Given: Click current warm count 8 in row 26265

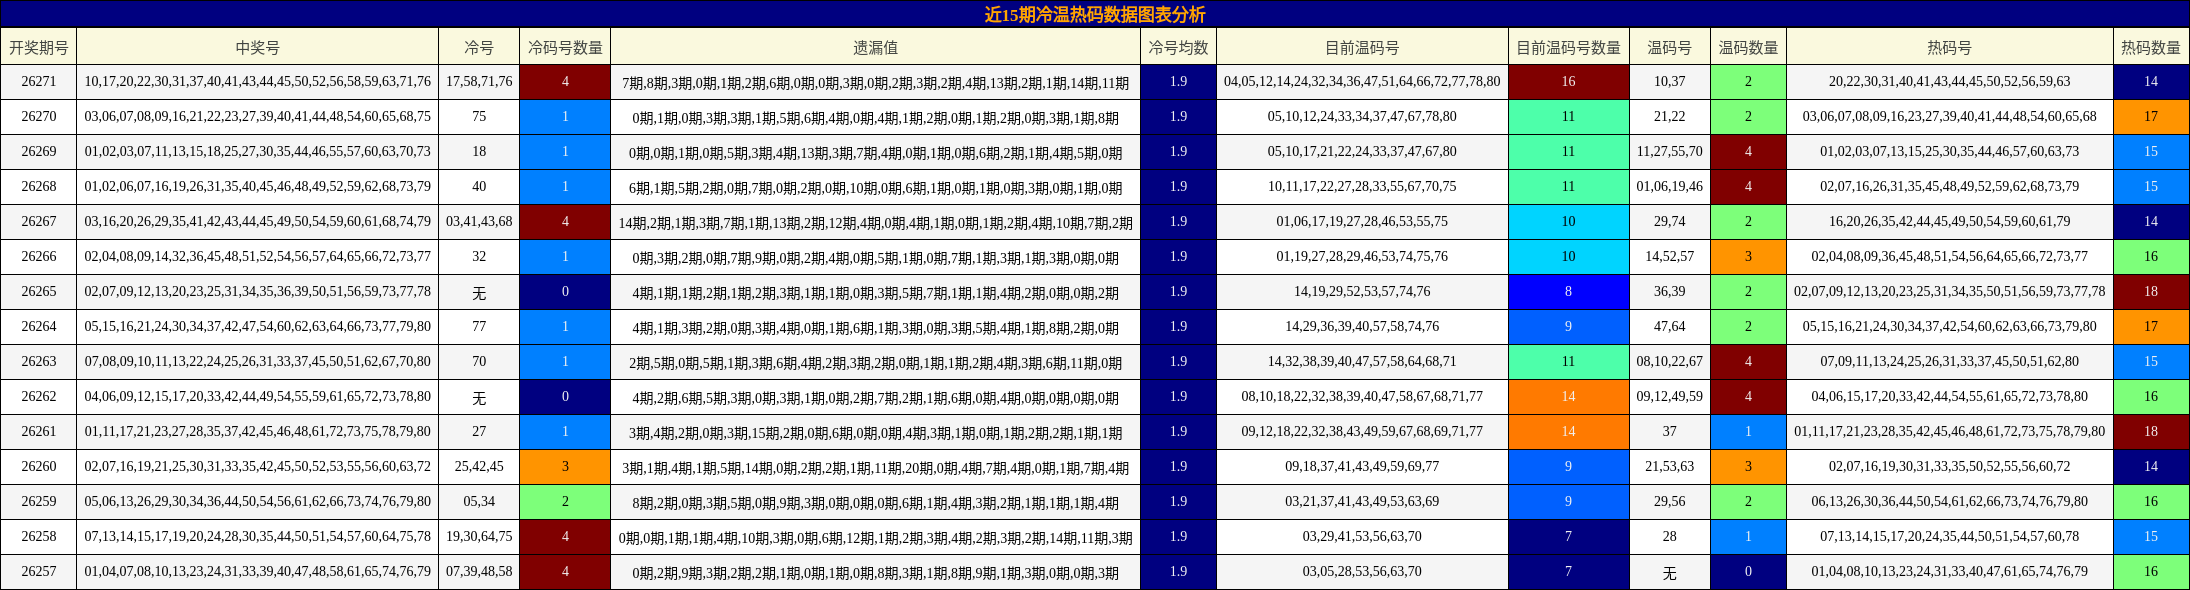Looking at the screenshot, I should point(1568,292).
